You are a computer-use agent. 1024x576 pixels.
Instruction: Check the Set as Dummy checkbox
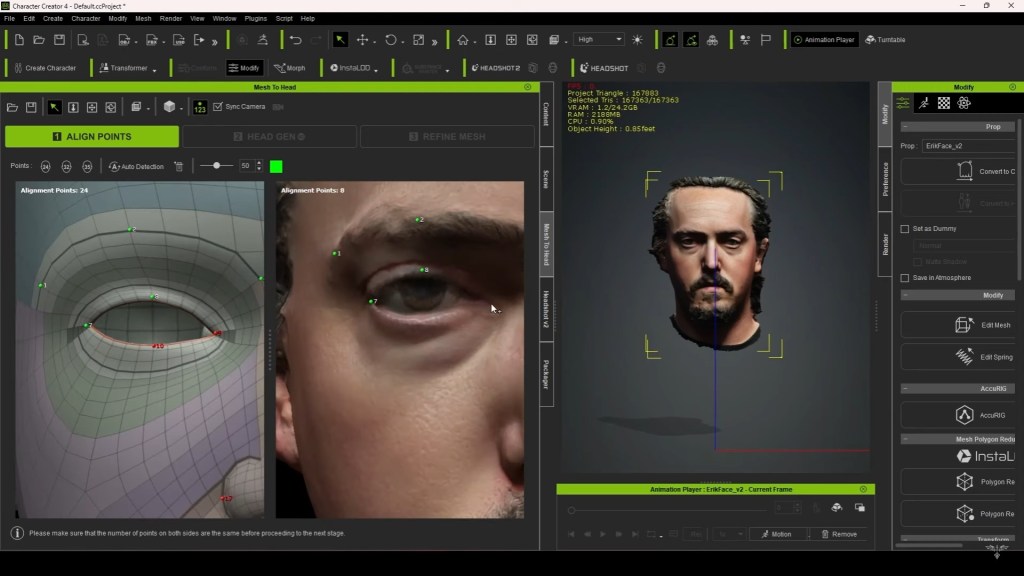click(904, 229)
